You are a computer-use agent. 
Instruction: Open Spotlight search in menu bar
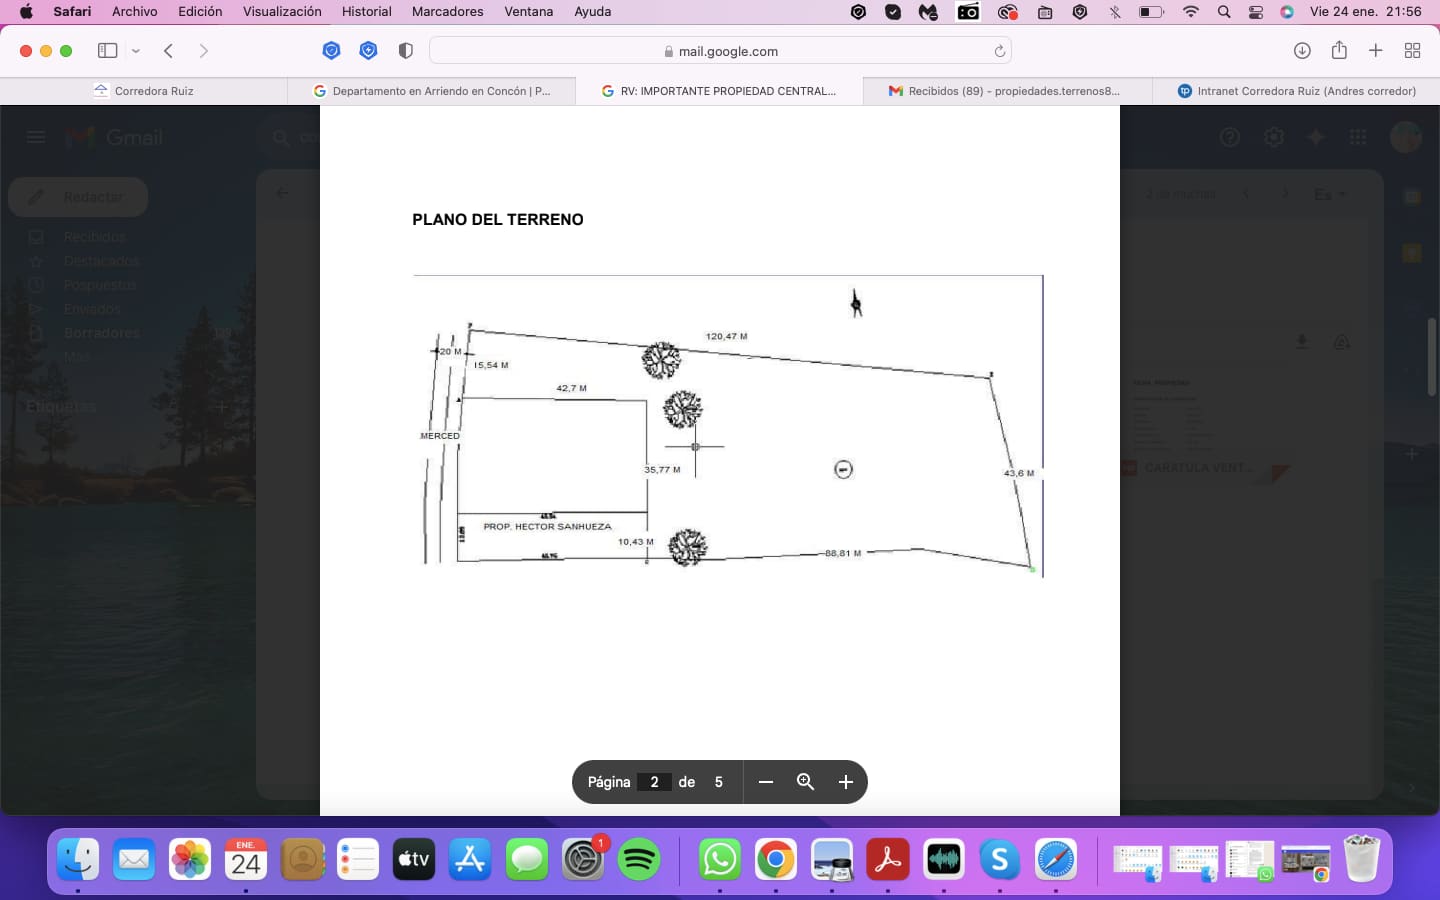click(1224, 12)
